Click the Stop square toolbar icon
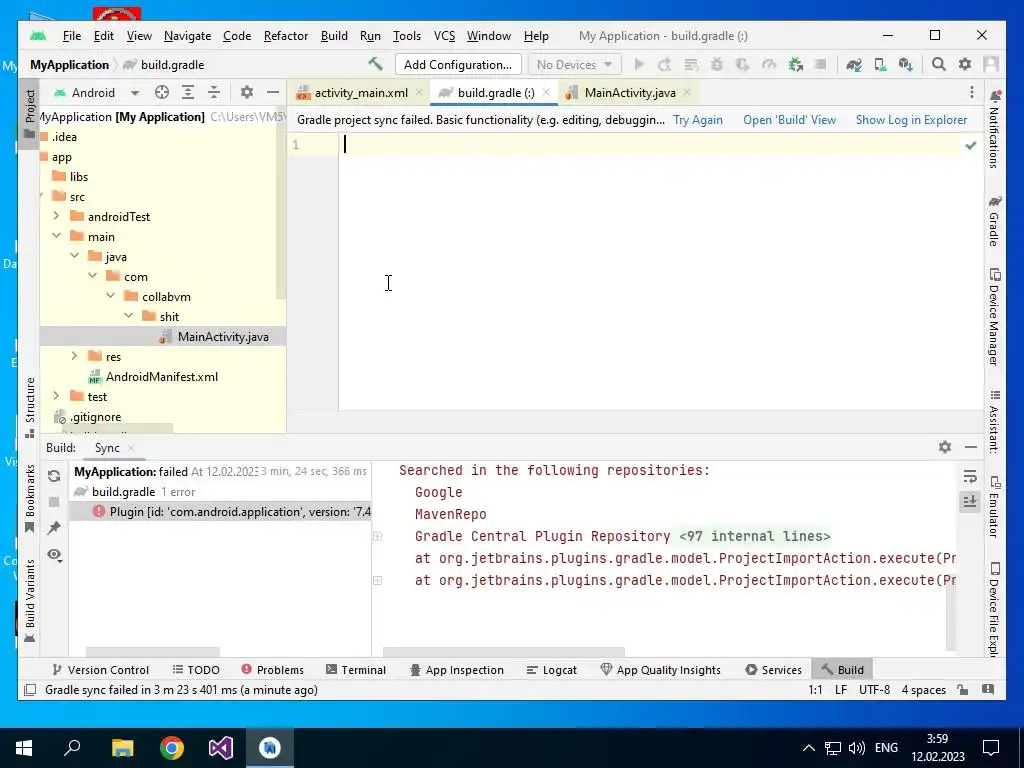The width and height of the screenshot is (1024, 768). tap(821, 64)
